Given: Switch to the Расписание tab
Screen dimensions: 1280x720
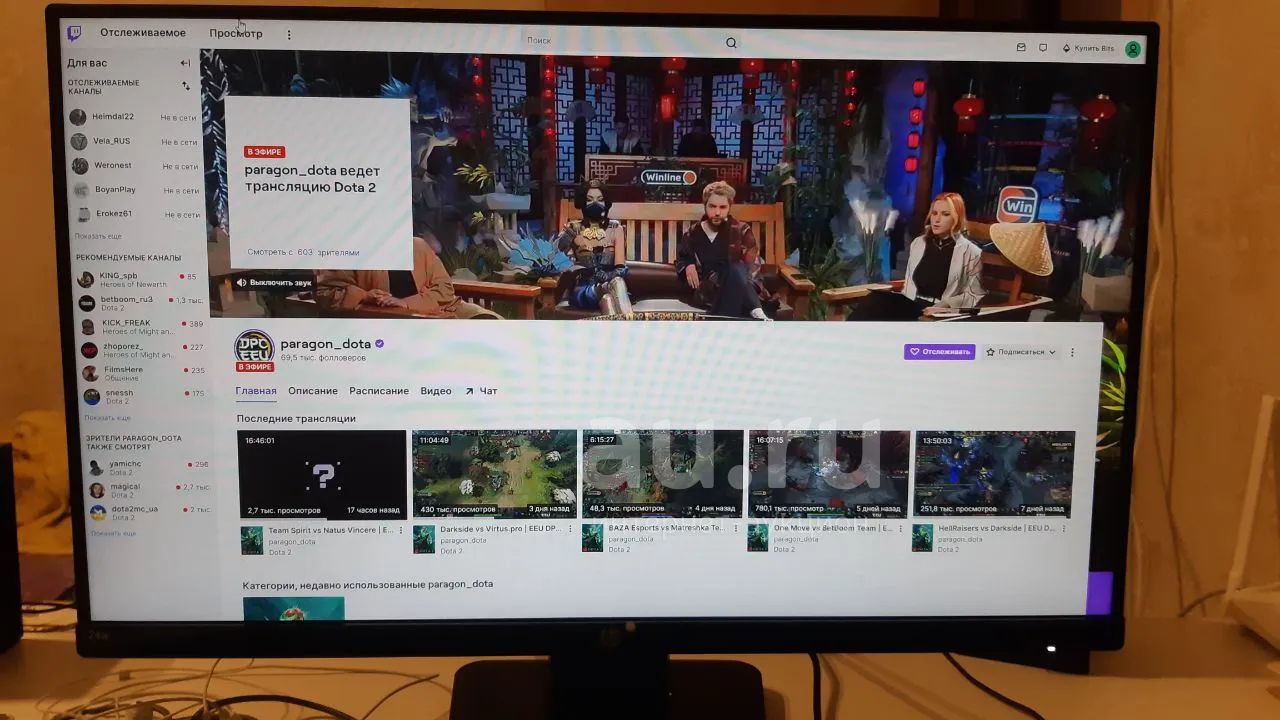Looking at the screenshot, I should [x=379, y=391].
